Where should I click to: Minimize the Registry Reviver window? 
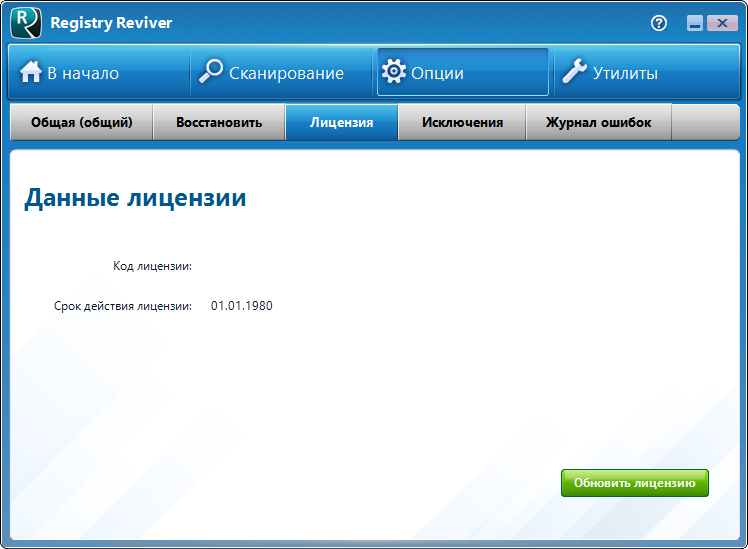[x=695, y=23]
